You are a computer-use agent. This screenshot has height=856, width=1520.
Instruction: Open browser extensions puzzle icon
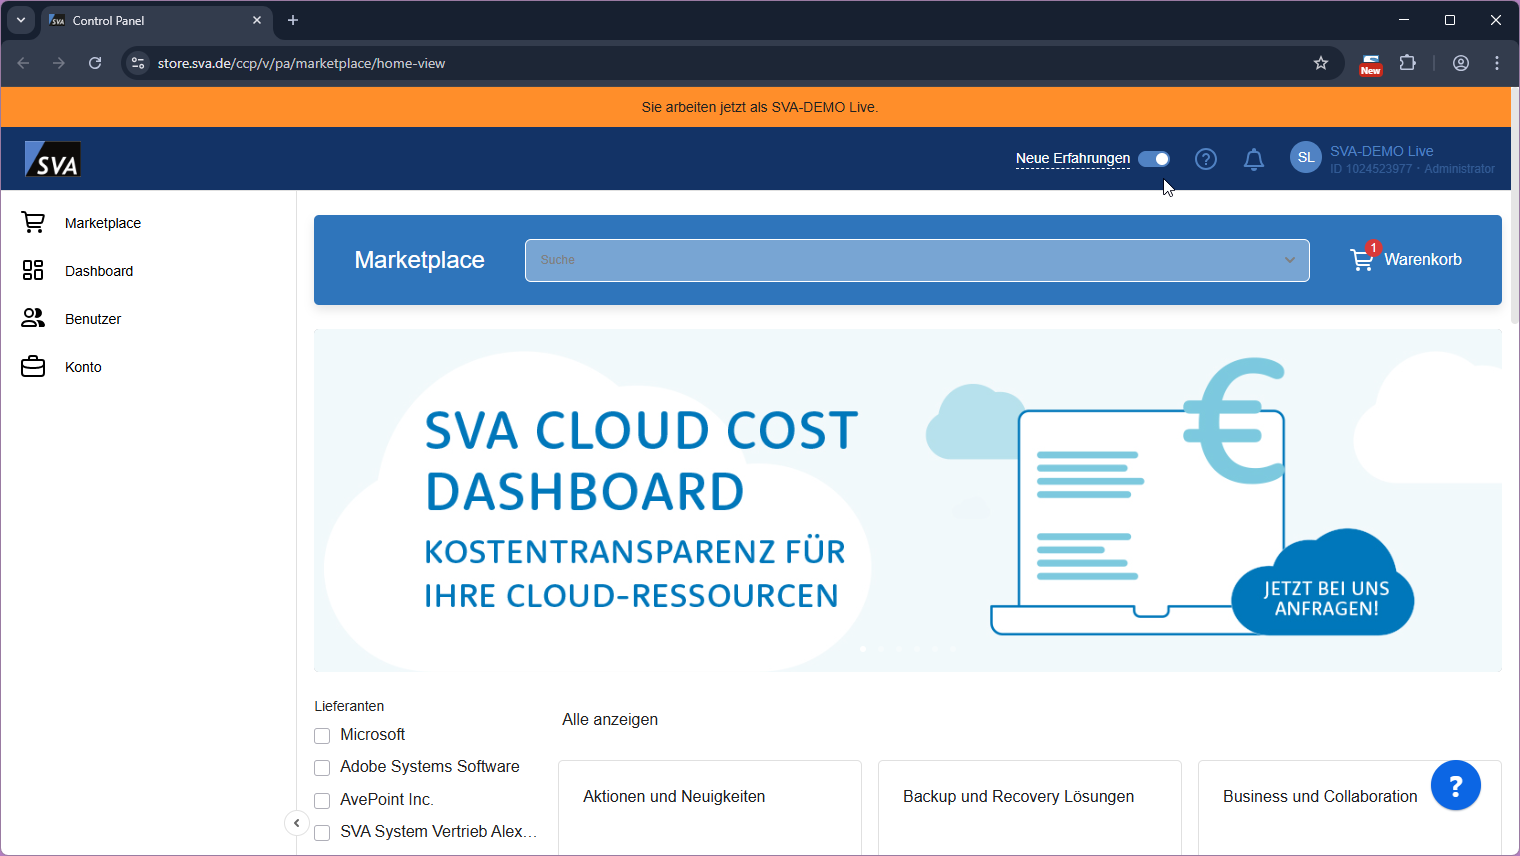pos(1407,63)
